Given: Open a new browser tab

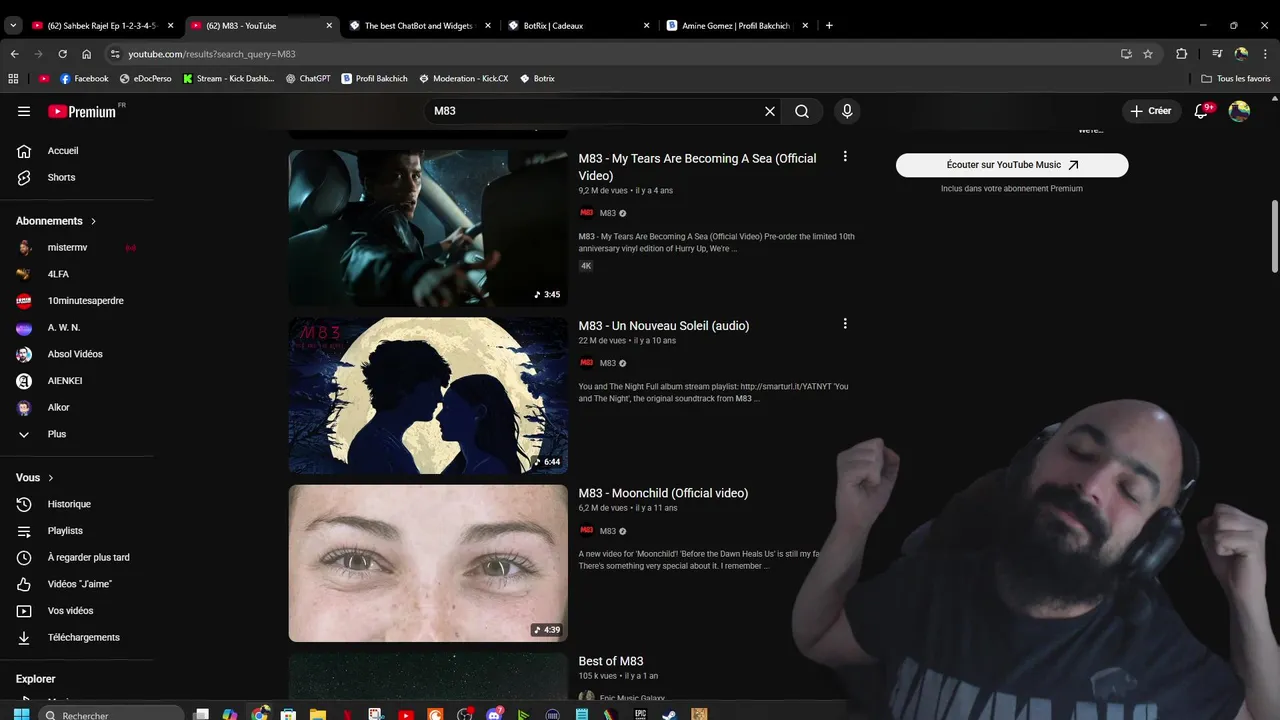Looking at the screenshot, I should pos(829,25).
